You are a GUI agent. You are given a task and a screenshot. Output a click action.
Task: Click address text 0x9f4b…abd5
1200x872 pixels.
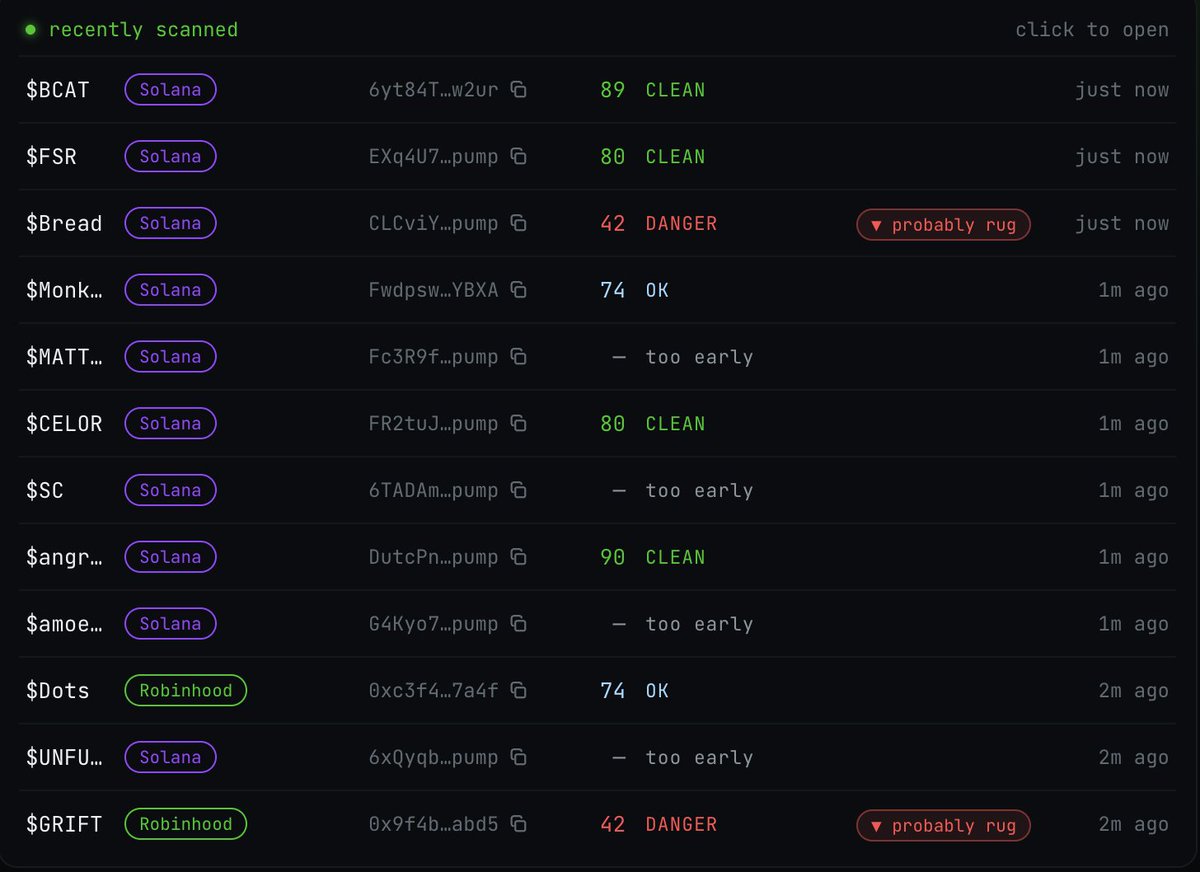coord(433,824)
